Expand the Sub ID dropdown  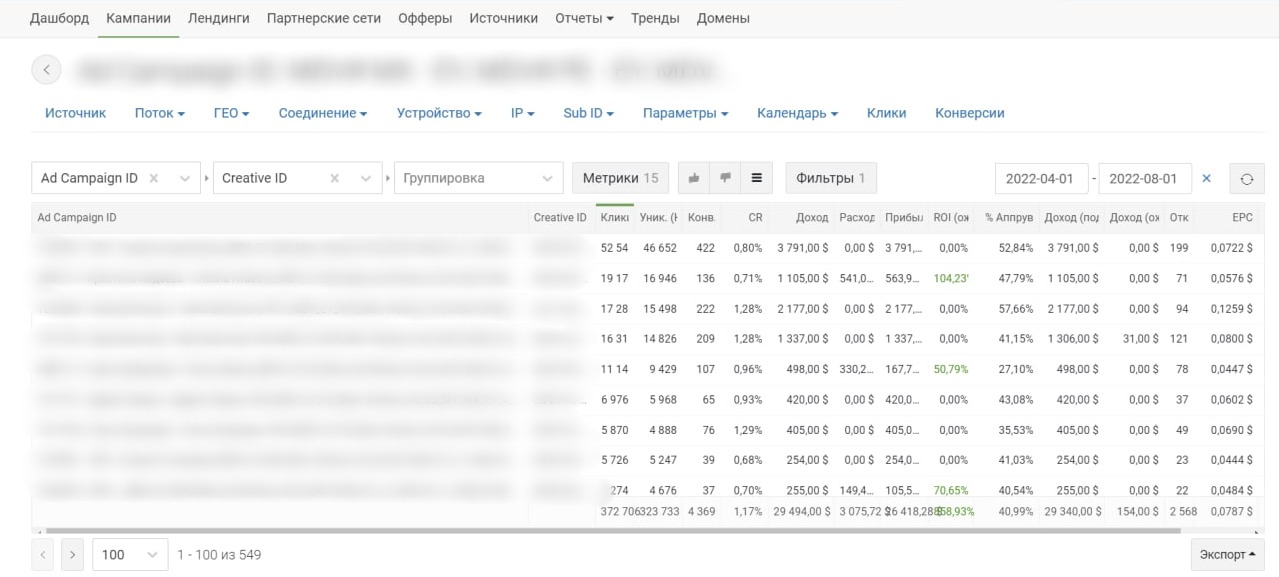click(x=589, y=113)
